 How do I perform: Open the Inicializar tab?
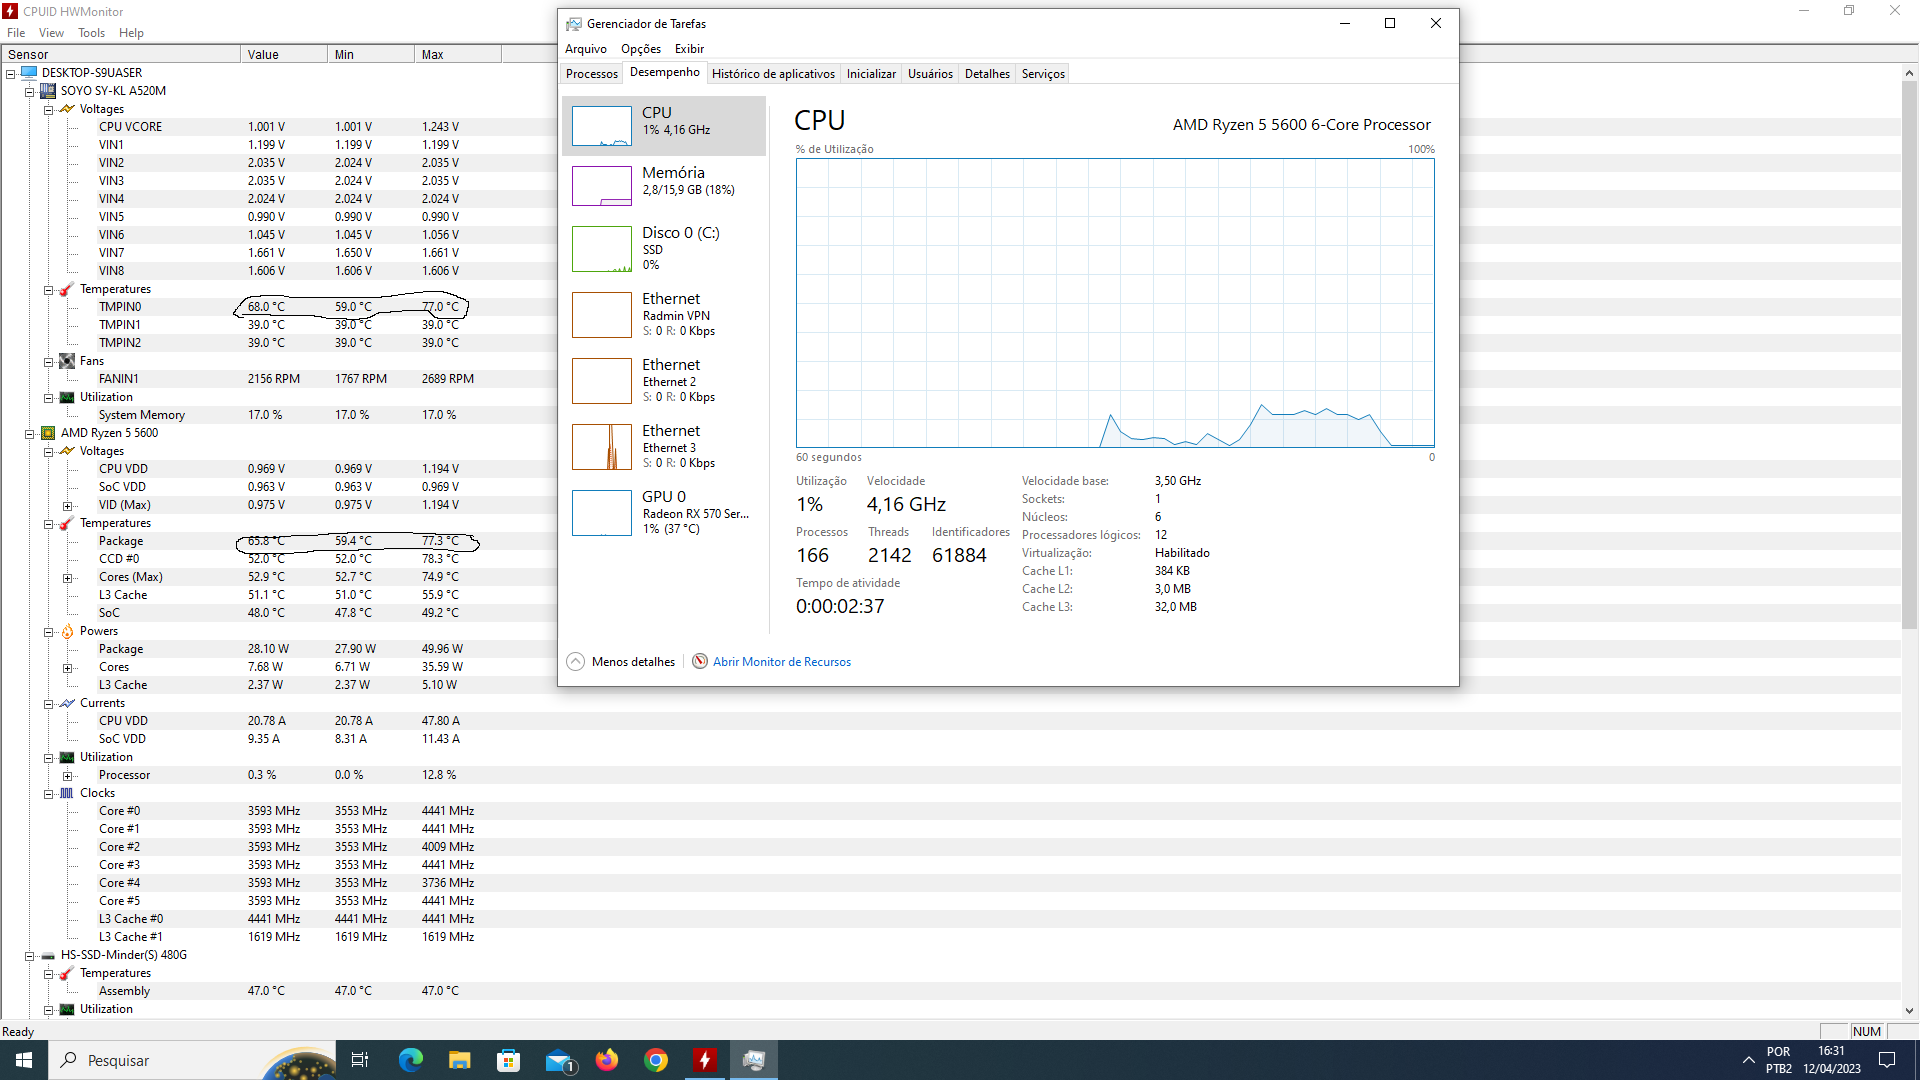click(x=871, y=73)
